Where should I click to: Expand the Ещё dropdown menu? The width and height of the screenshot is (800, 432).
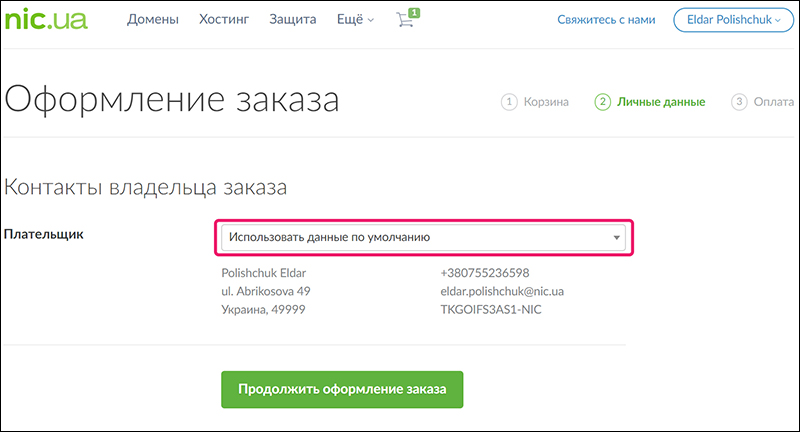click(356, 19)
